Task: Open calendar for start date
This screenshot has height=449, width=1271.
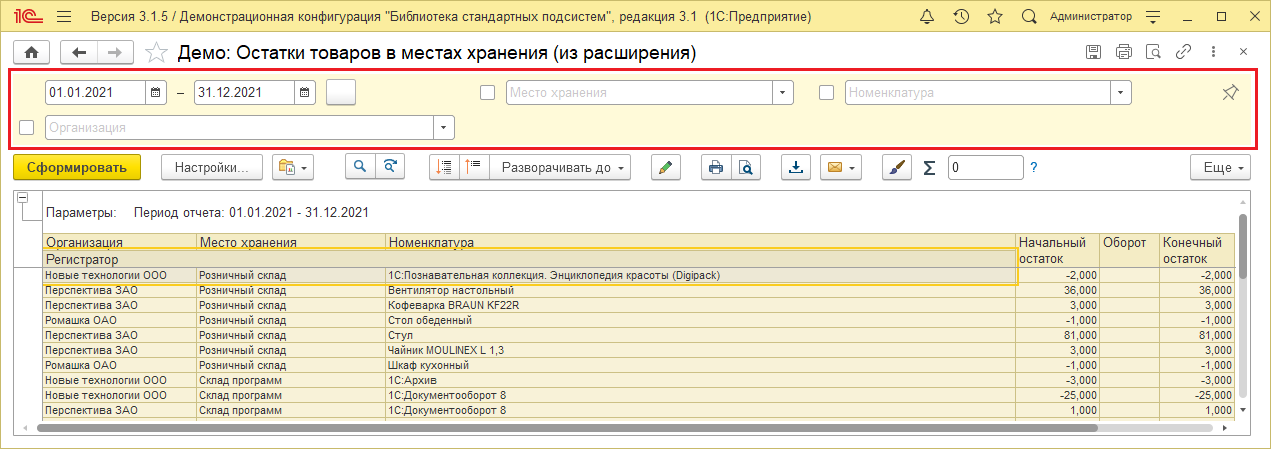Action: [x=156, y=92]
